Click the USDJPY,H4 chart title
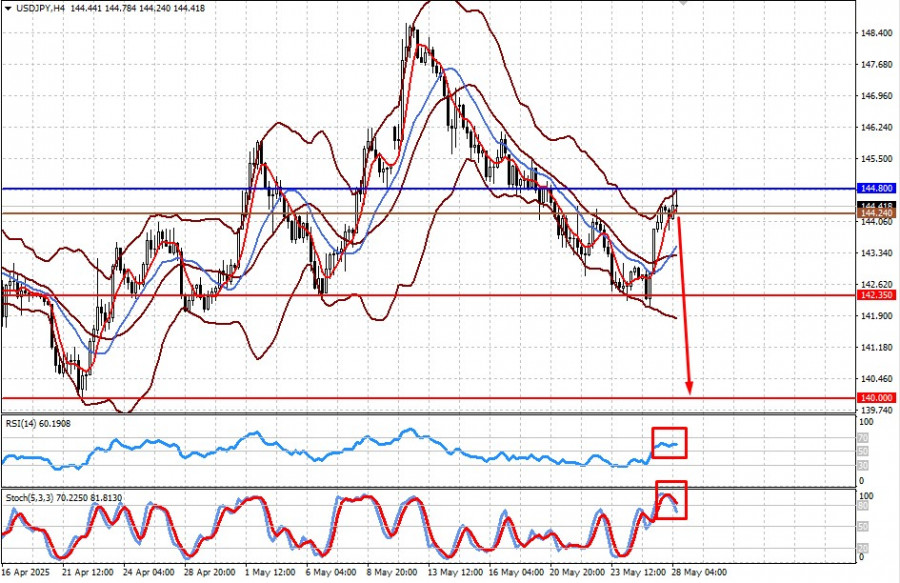This screenshot has height=583, width=900. click(x=39, y=9)
